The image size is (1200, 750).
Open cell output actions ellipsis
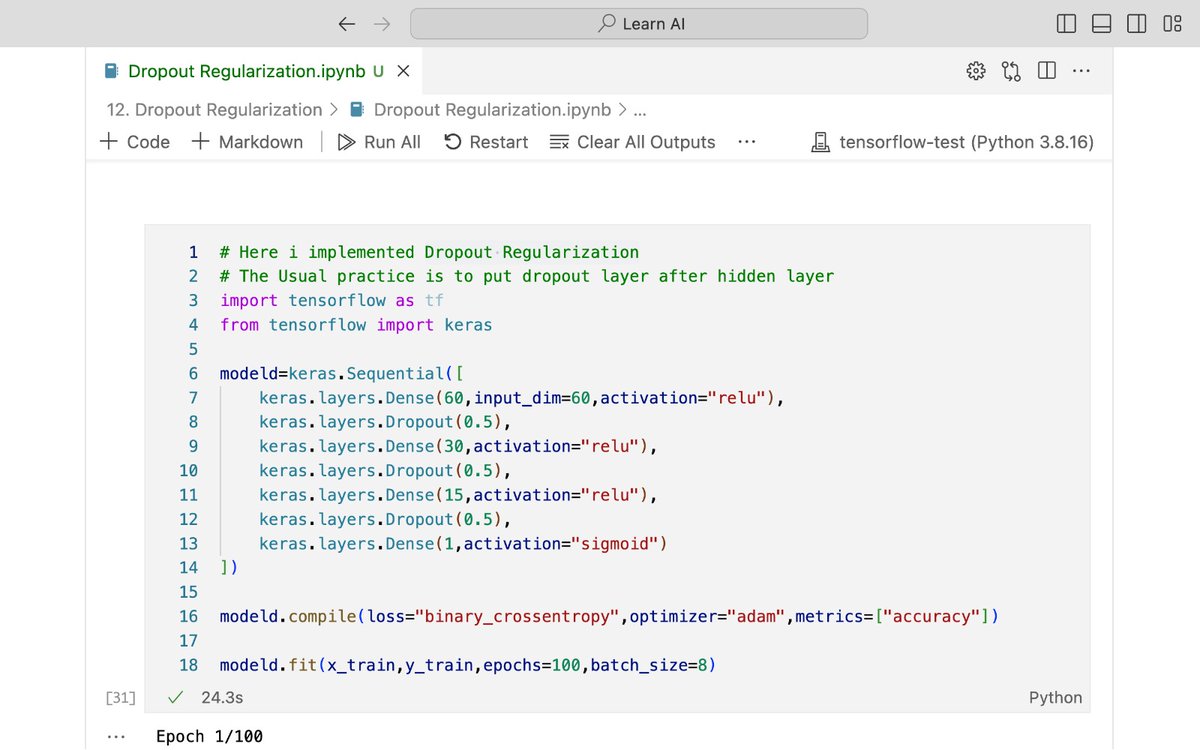(116, 737)
